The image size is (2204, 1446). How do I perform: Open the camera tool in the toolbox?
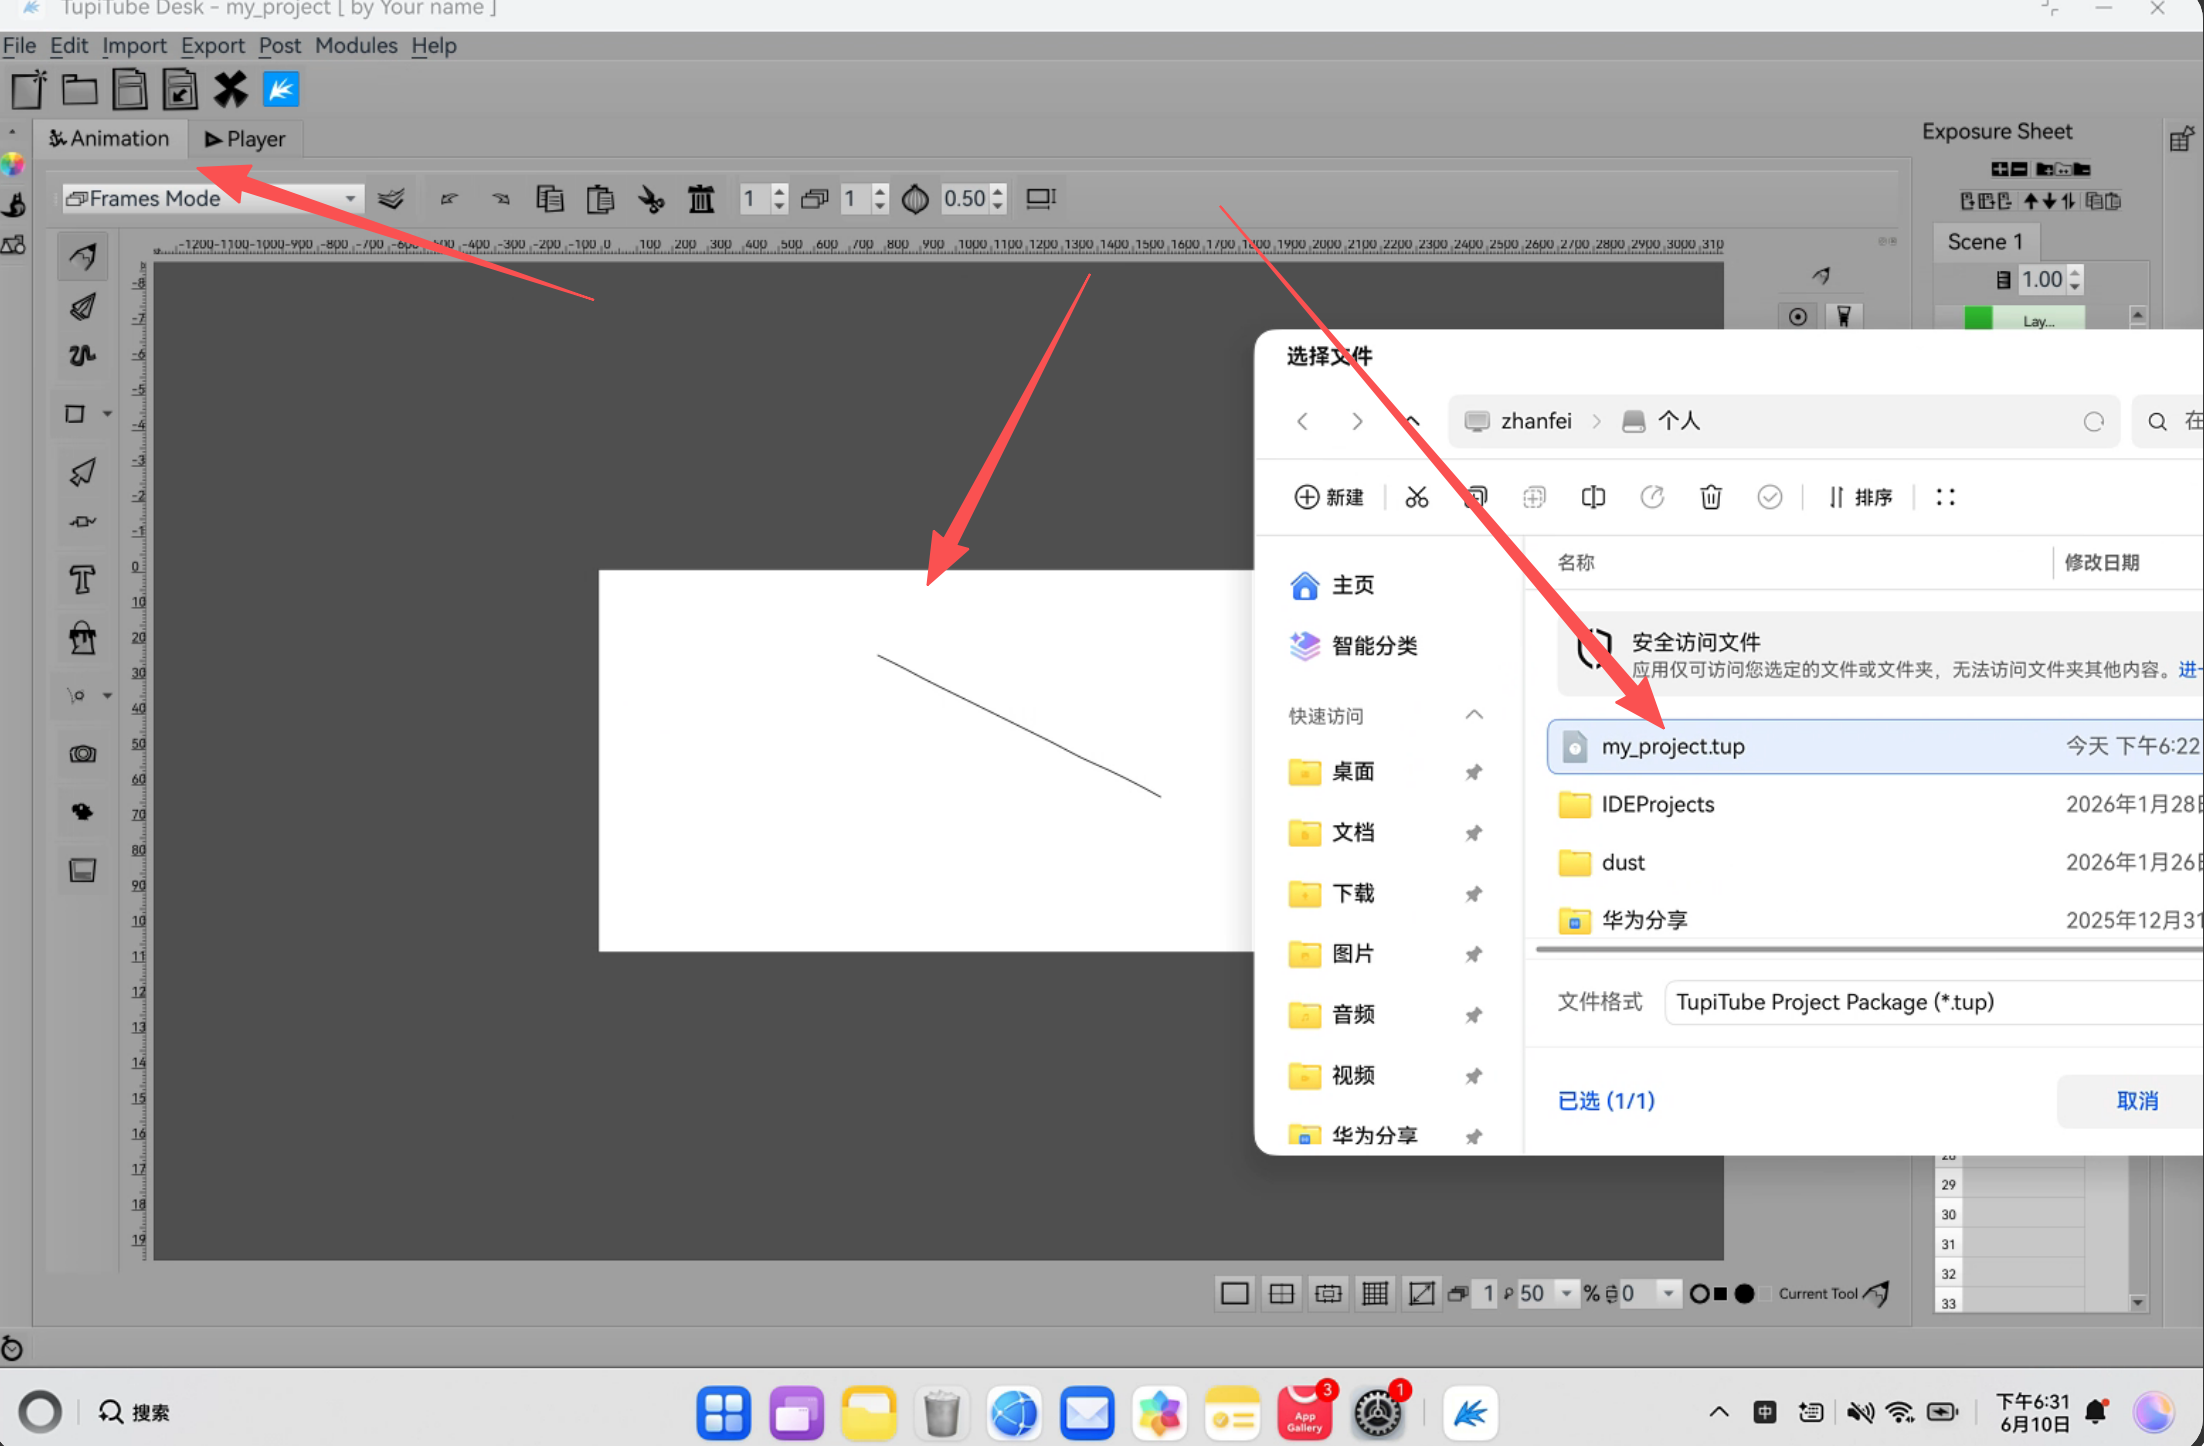pyautogui.click(x=83, y=754)
